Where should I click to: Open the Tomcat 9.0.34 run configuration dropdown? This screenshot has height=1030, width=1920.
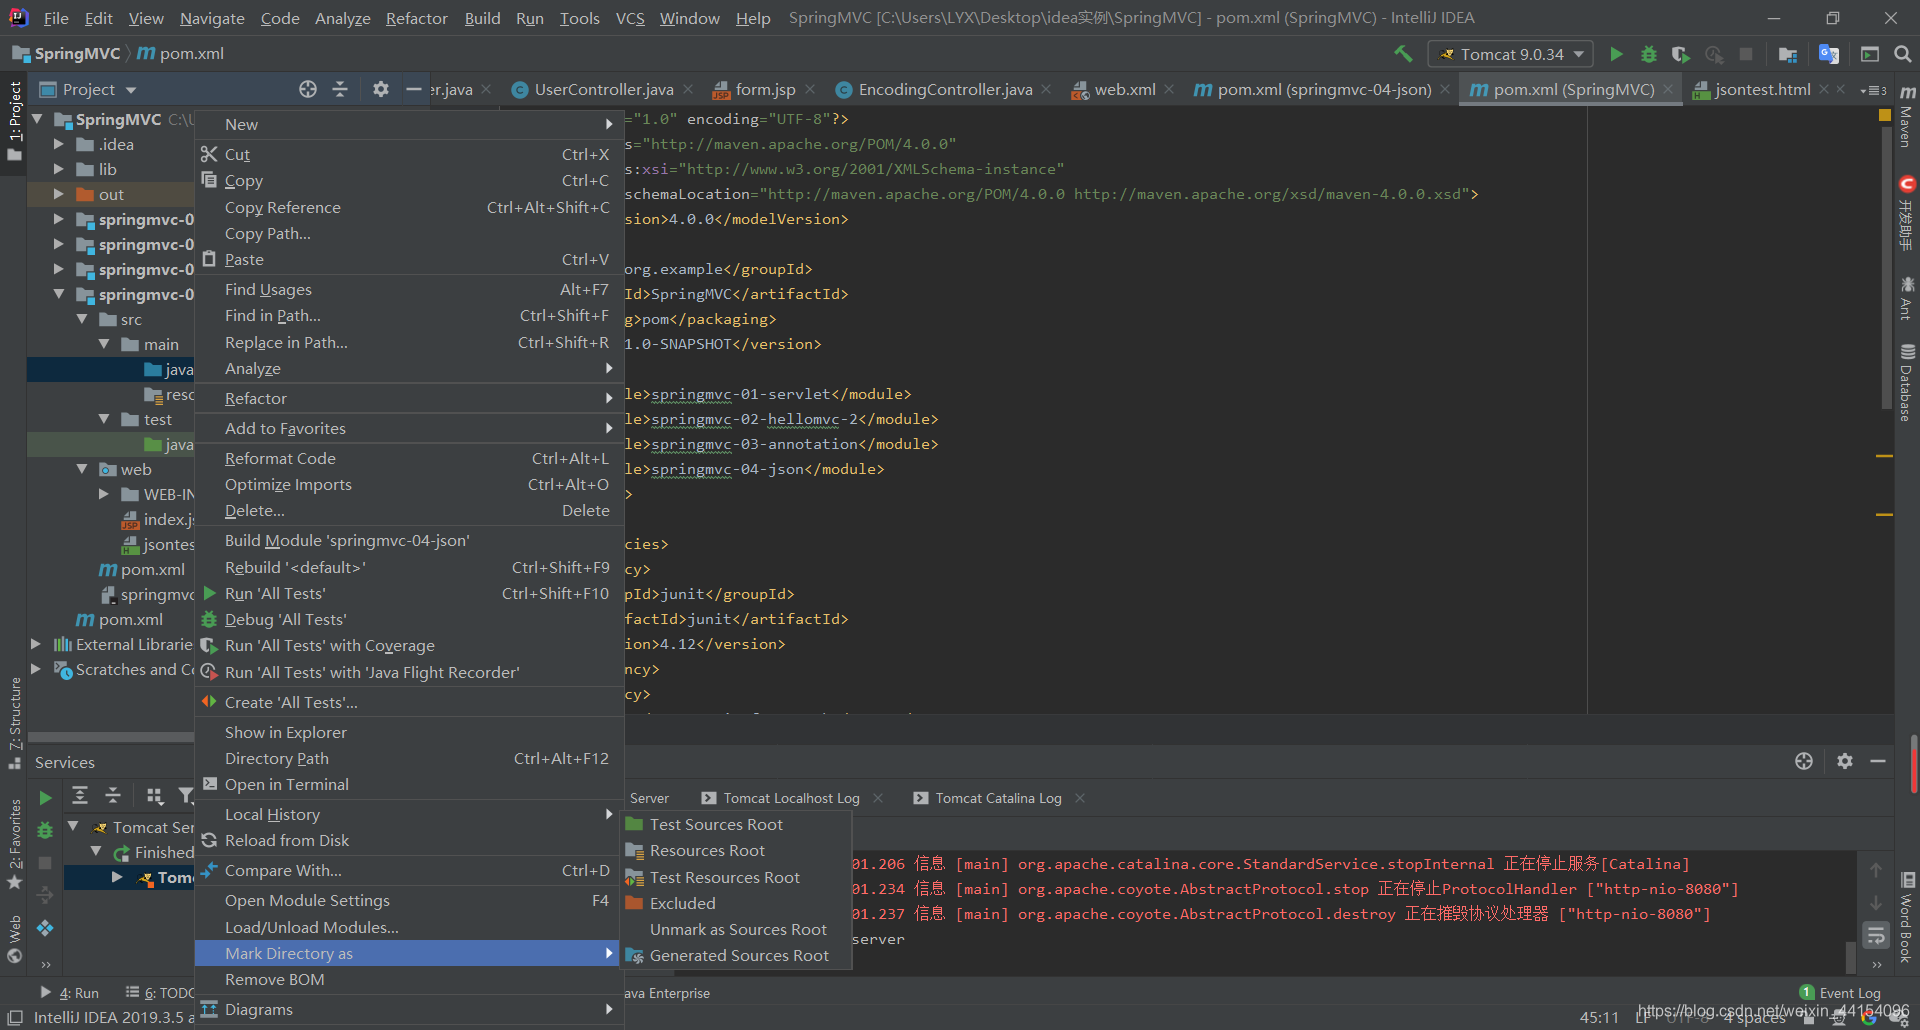tap(1511, 54)
